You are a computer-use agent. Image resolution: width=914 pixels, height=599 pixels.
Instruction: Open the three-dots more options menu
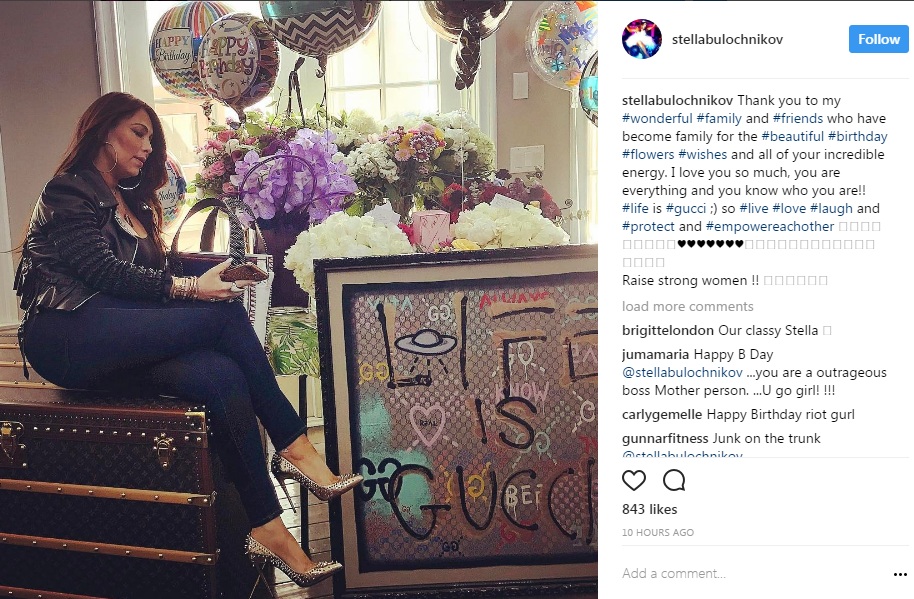(900, 575)
